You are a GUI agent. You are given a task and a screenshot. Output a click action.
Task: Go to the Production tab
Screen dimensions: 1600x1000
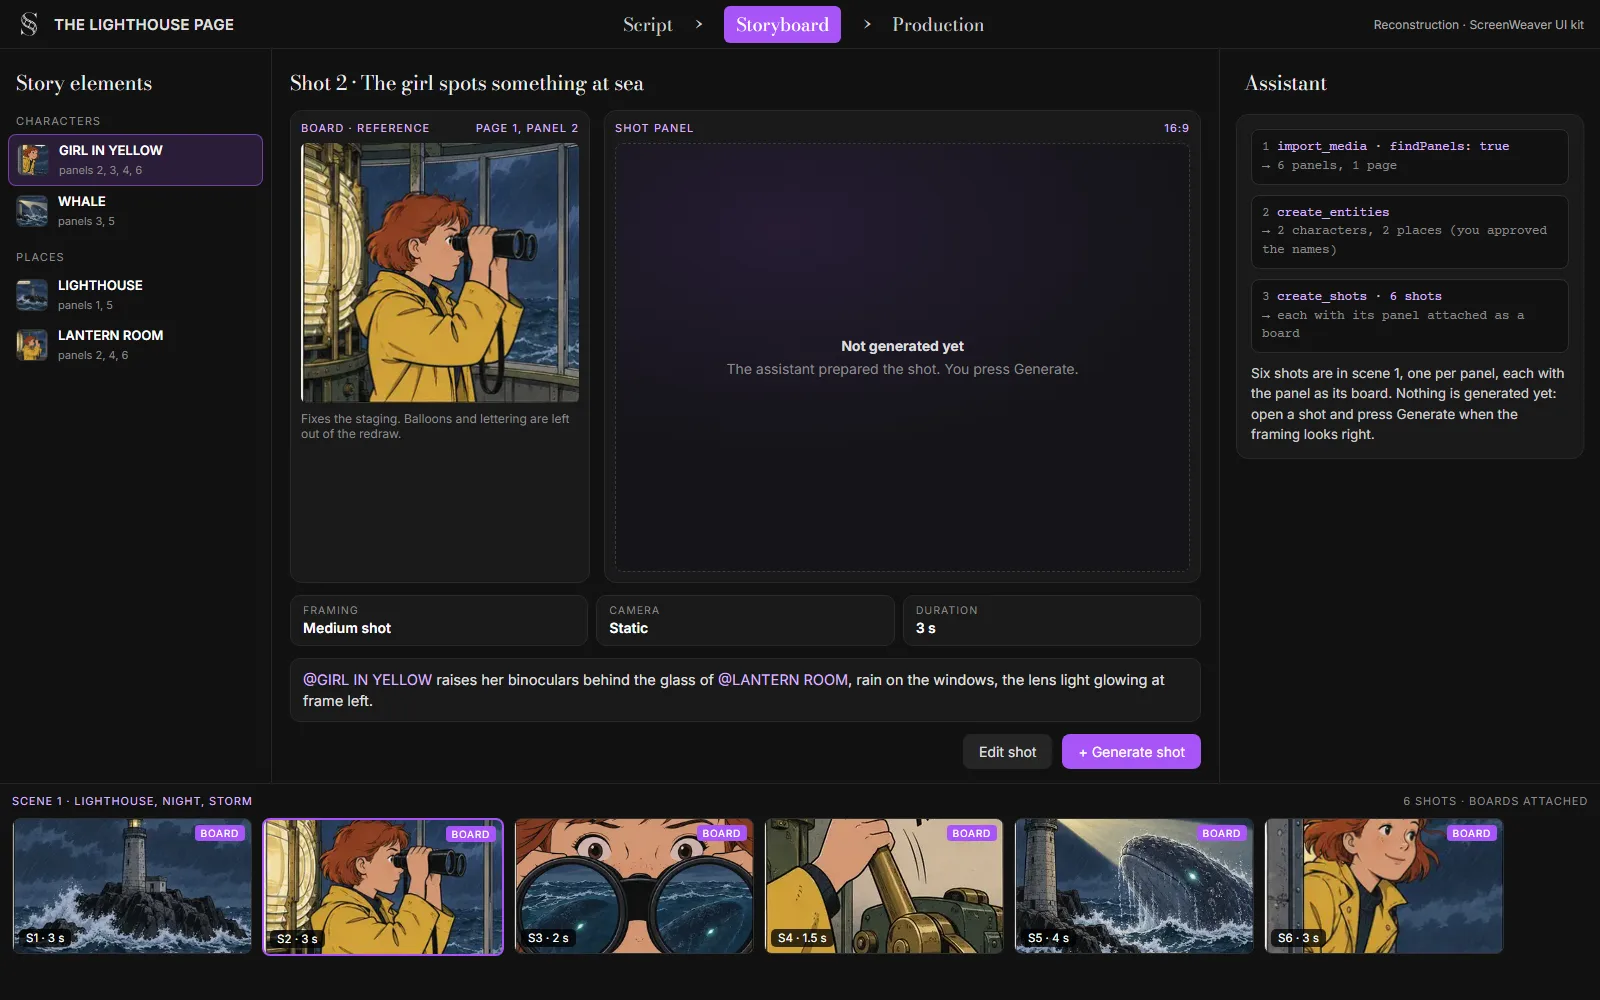(x=938, y=24)
